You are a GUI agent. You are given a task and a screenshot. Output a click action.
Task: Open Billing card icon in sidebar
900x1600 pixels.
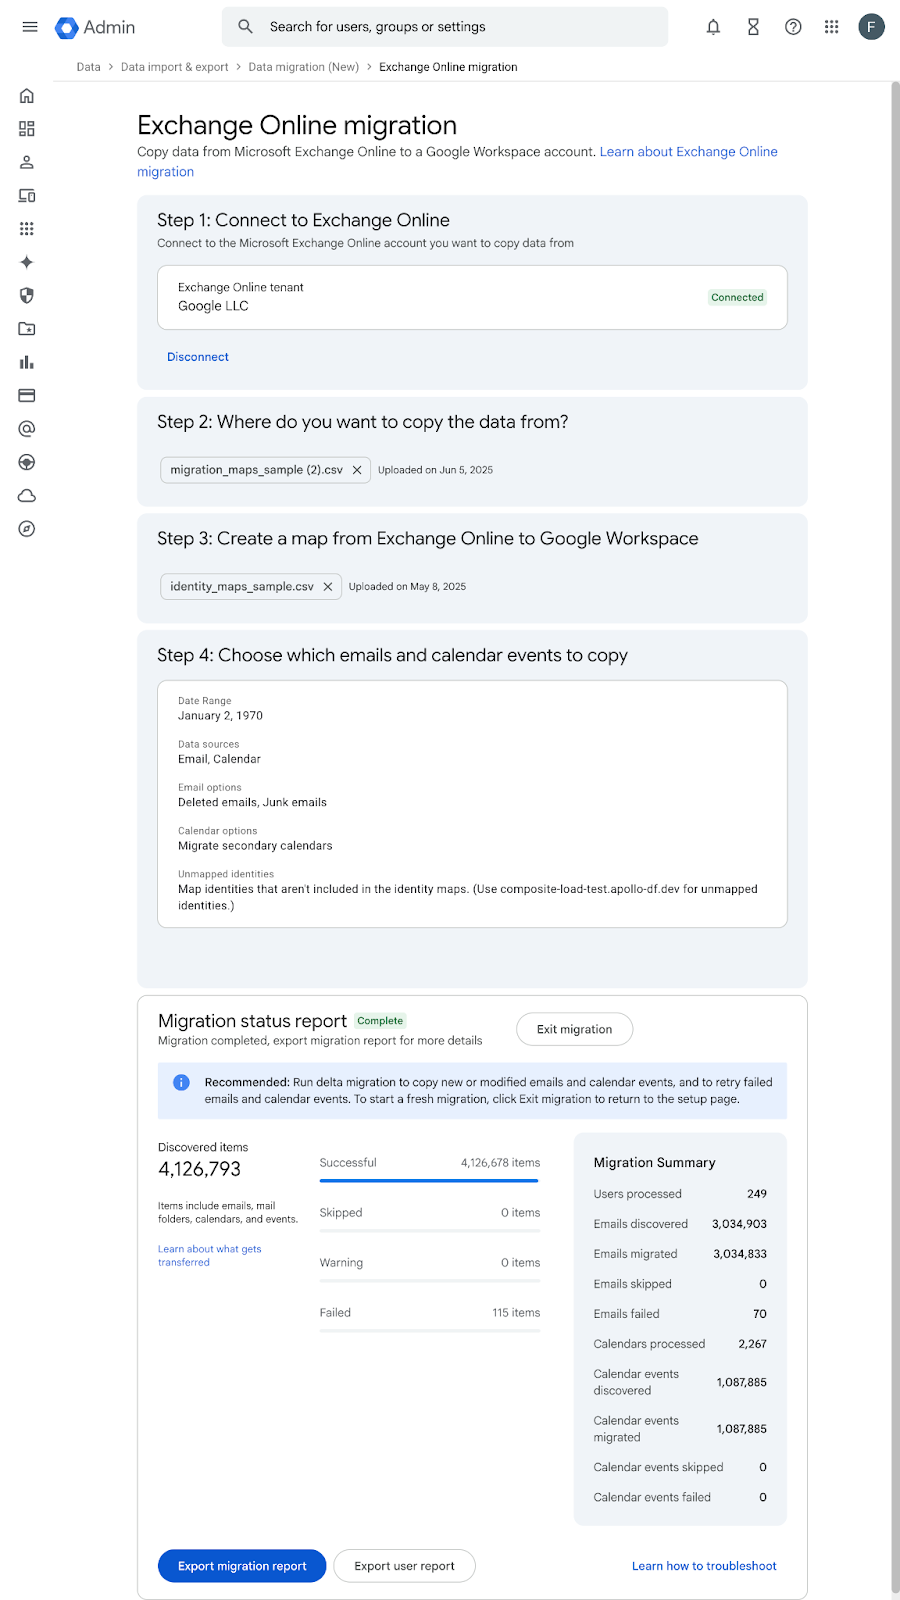pos(27,396)
